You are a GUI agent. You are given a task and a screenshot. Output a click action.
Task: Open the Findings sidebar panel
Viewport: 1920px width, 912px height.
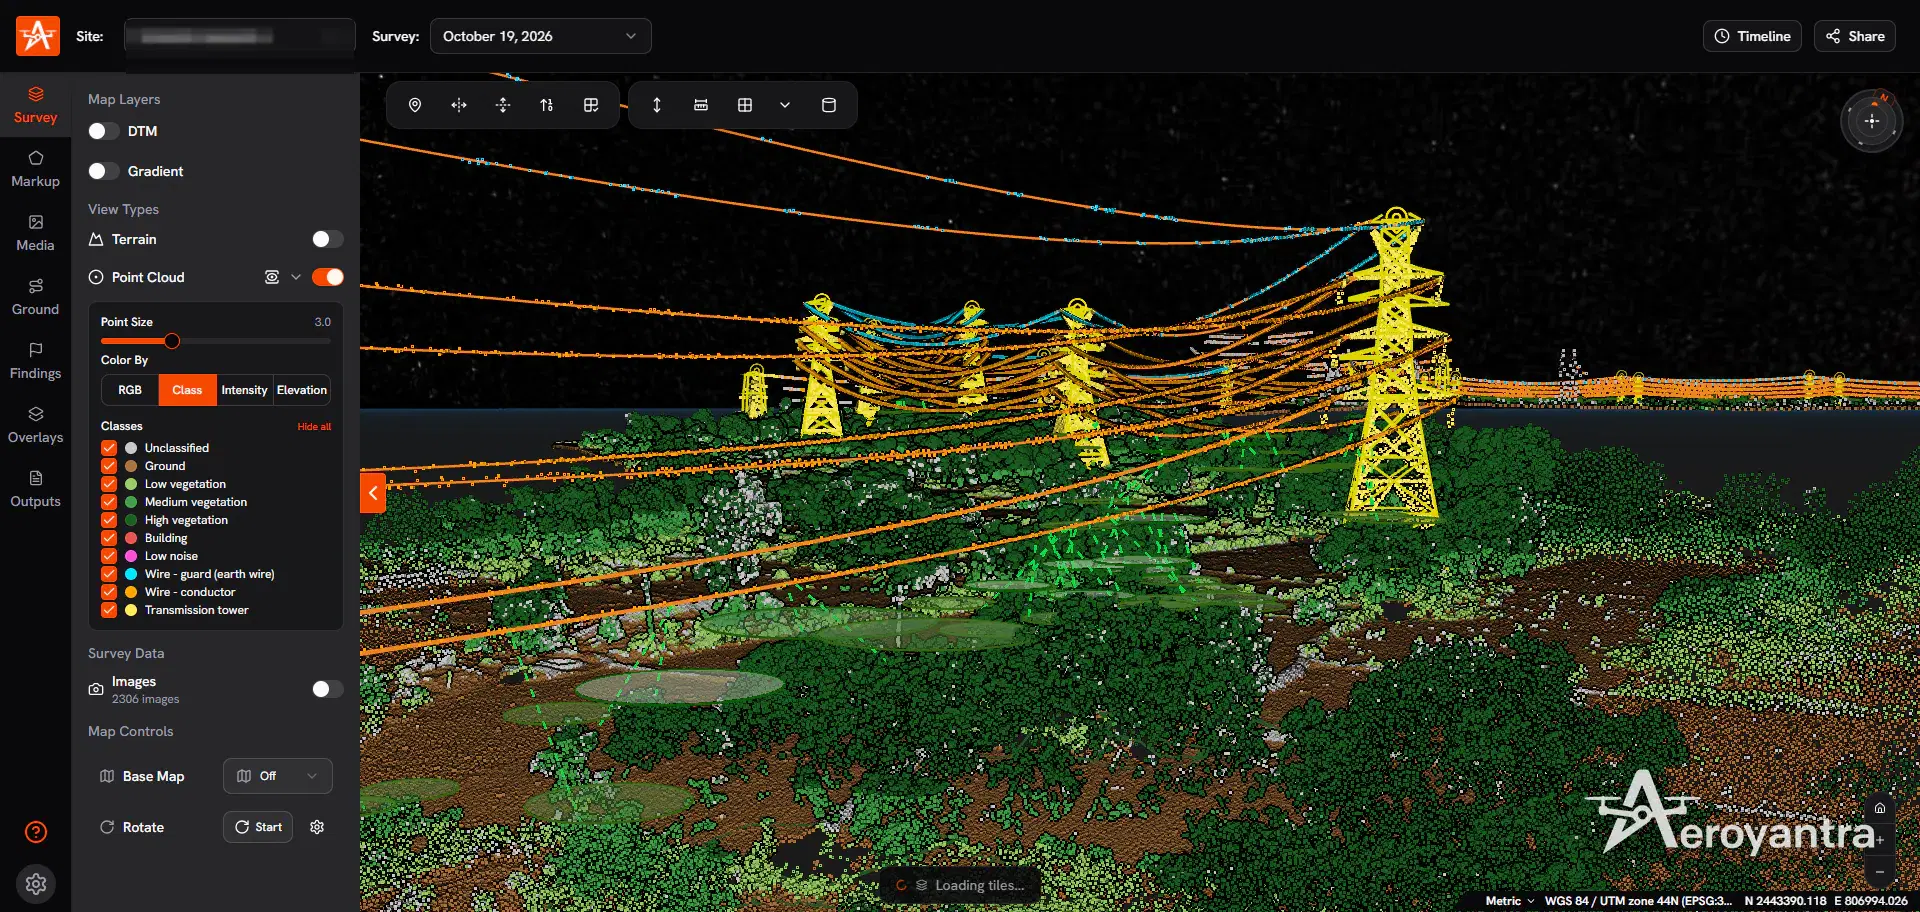point(36,361)
